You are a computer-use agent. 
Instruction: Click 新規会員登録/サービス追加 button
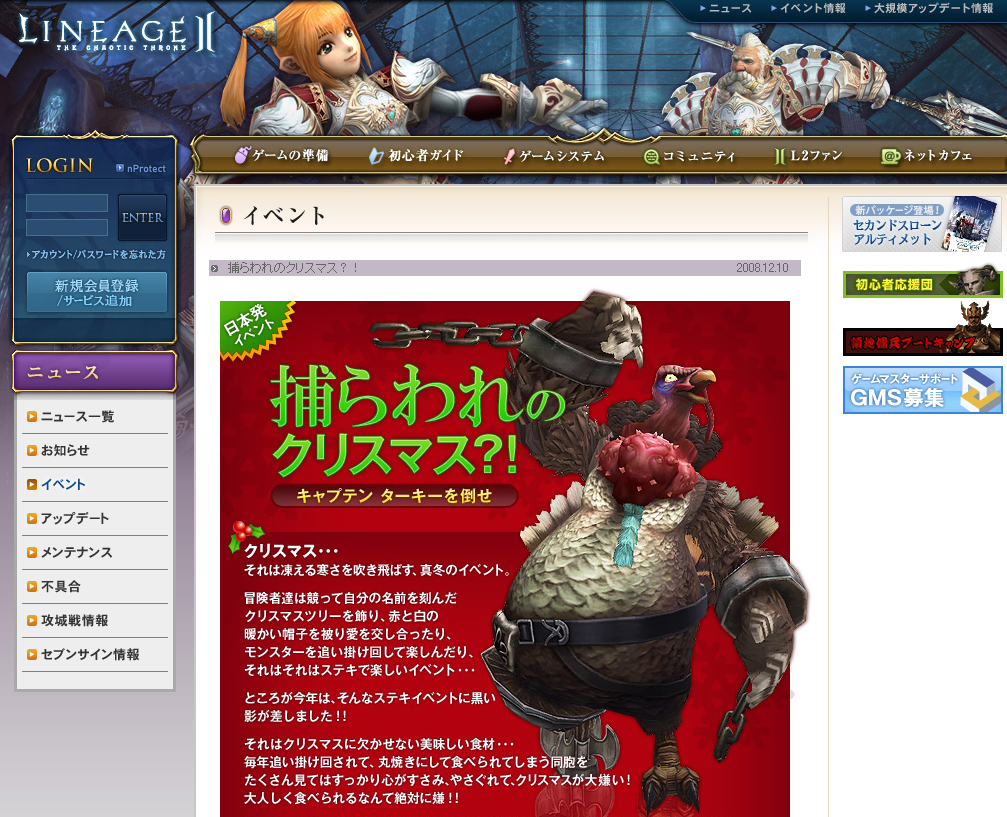tap(97, 292)
